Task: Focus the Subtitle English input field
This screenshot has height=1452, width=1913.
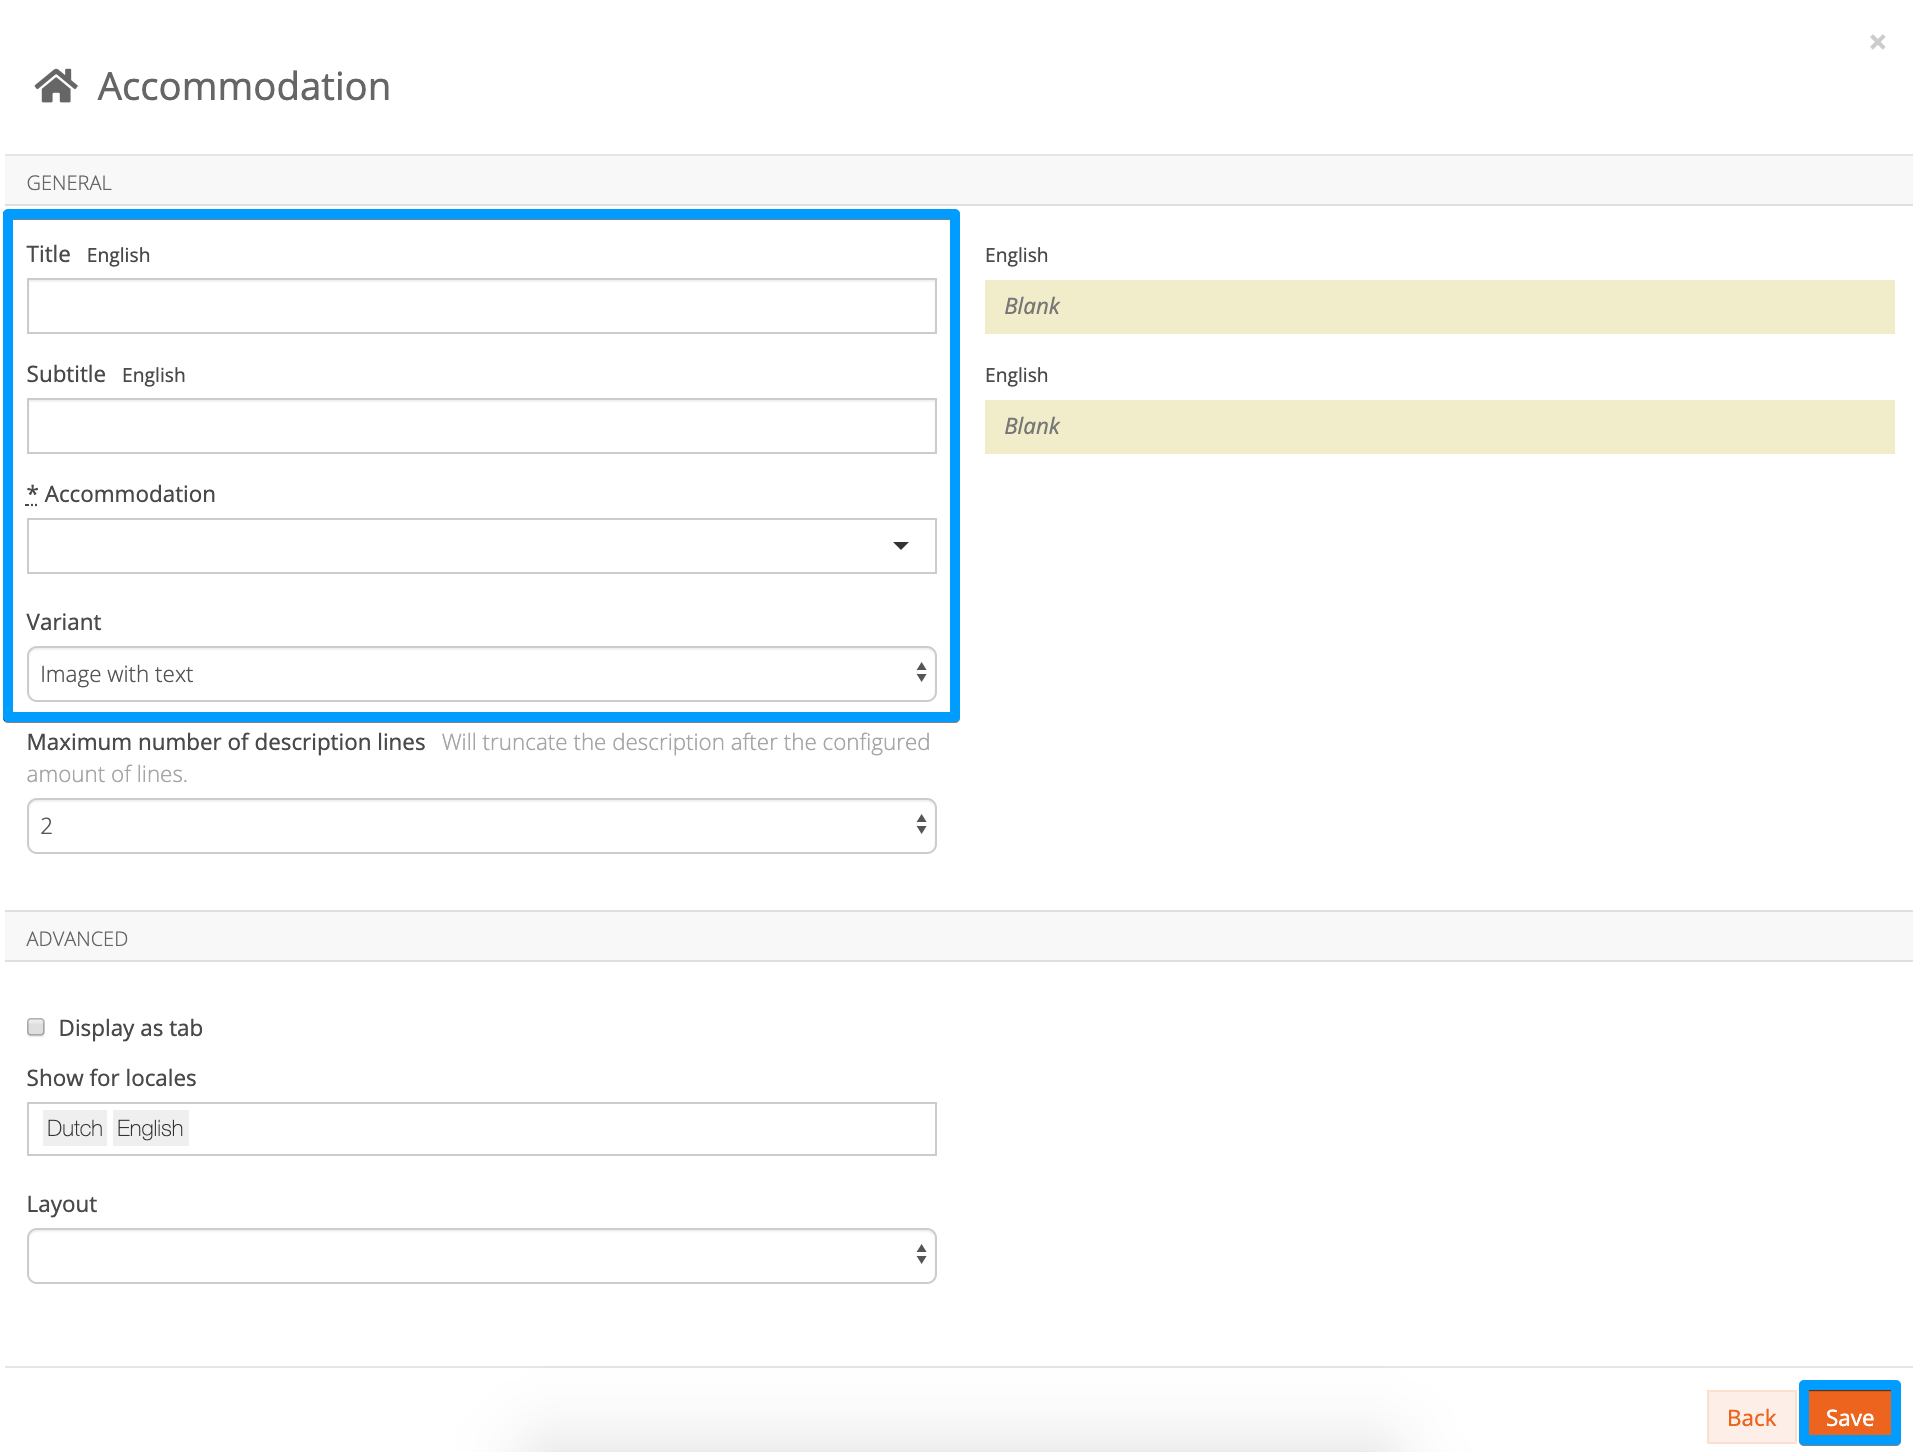Action: [481, 426]
